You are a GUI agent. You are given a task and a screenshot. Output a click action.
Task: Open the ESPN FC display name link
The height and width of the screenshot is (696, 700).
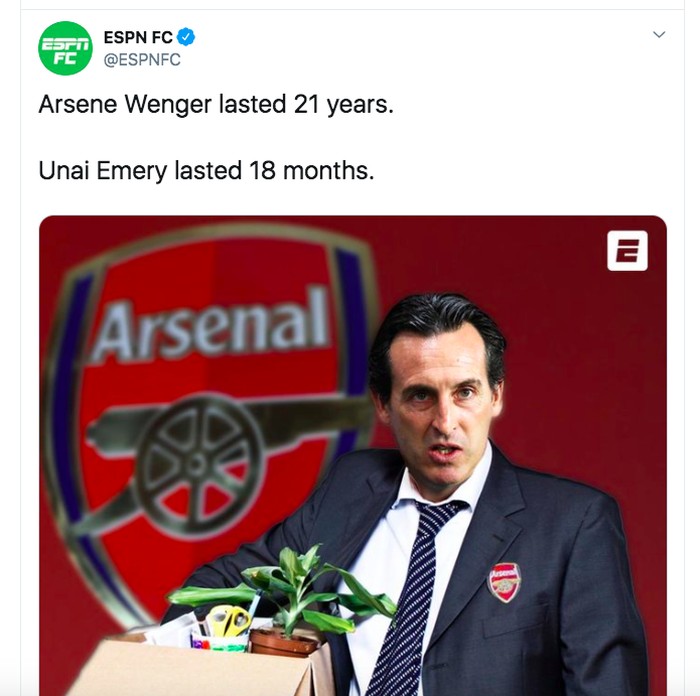pyautogui.click(x=138, y=37)
